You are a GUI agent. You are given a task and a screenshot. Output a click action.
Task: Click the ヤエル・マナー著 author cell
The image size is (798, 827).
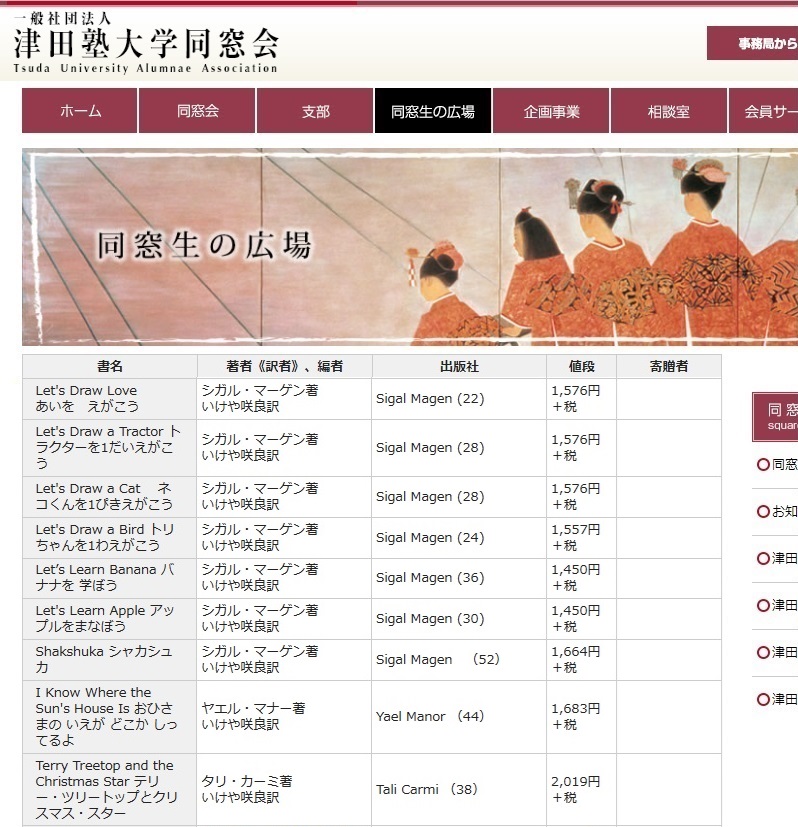click(x=284, y=717)
